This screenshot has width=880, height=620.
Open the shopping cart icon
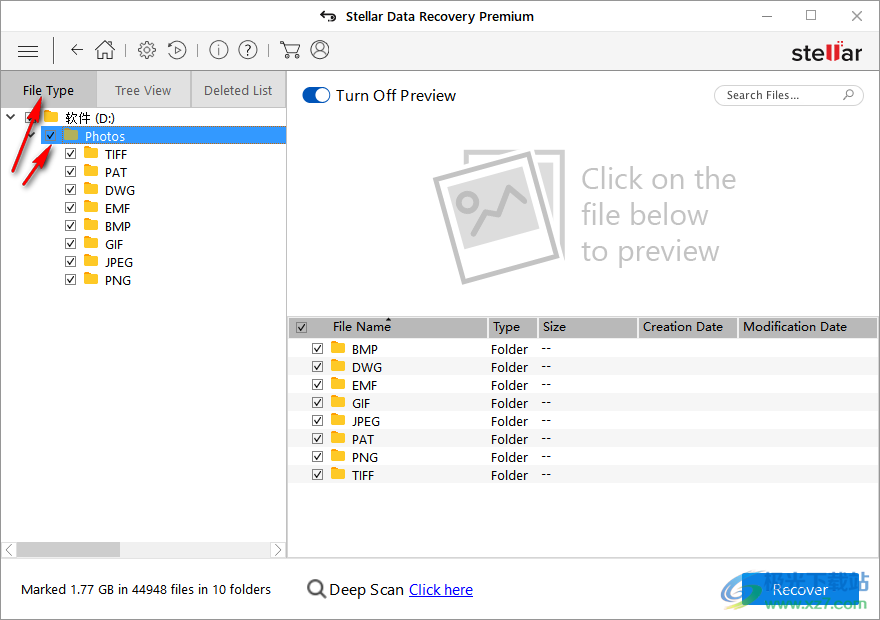(x=290, y=50)
